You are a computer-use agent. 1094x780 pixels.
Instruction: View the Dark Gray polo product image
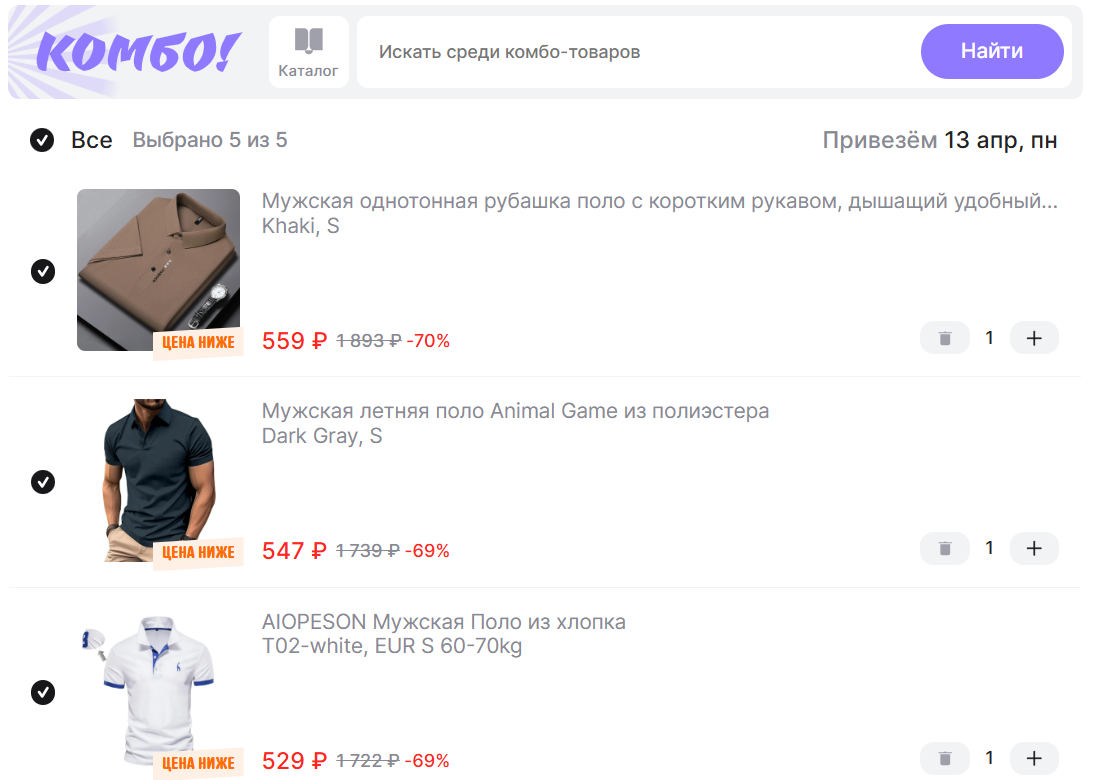click(158, 480)
